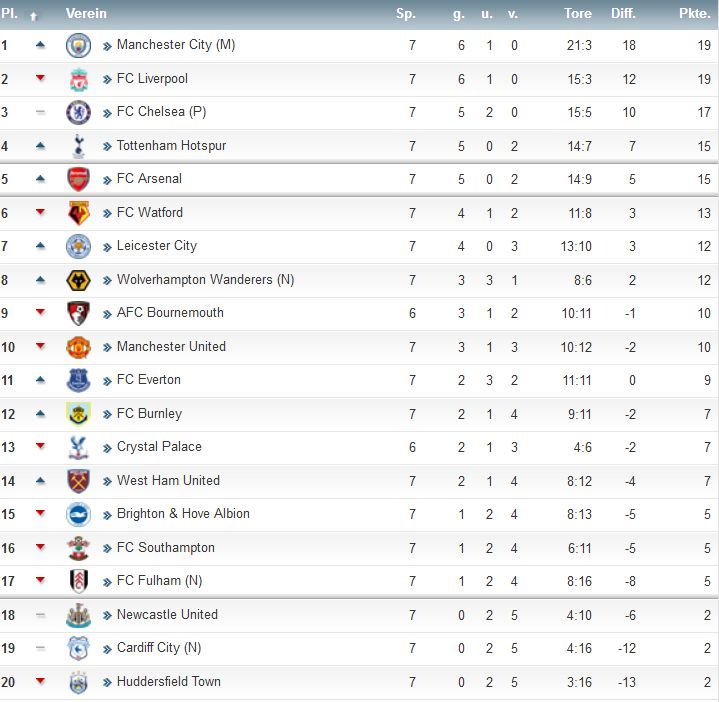Click the FC Arsenal cannon crest
719x702 pixels.
click(78, 179)
